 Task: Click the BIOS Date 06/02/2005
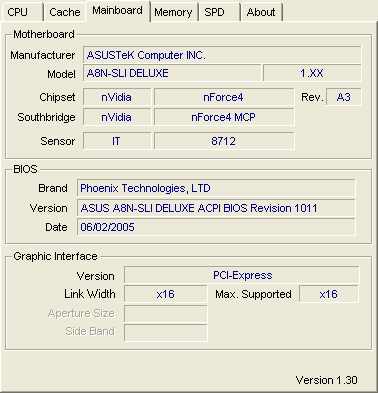click(216, 227)
